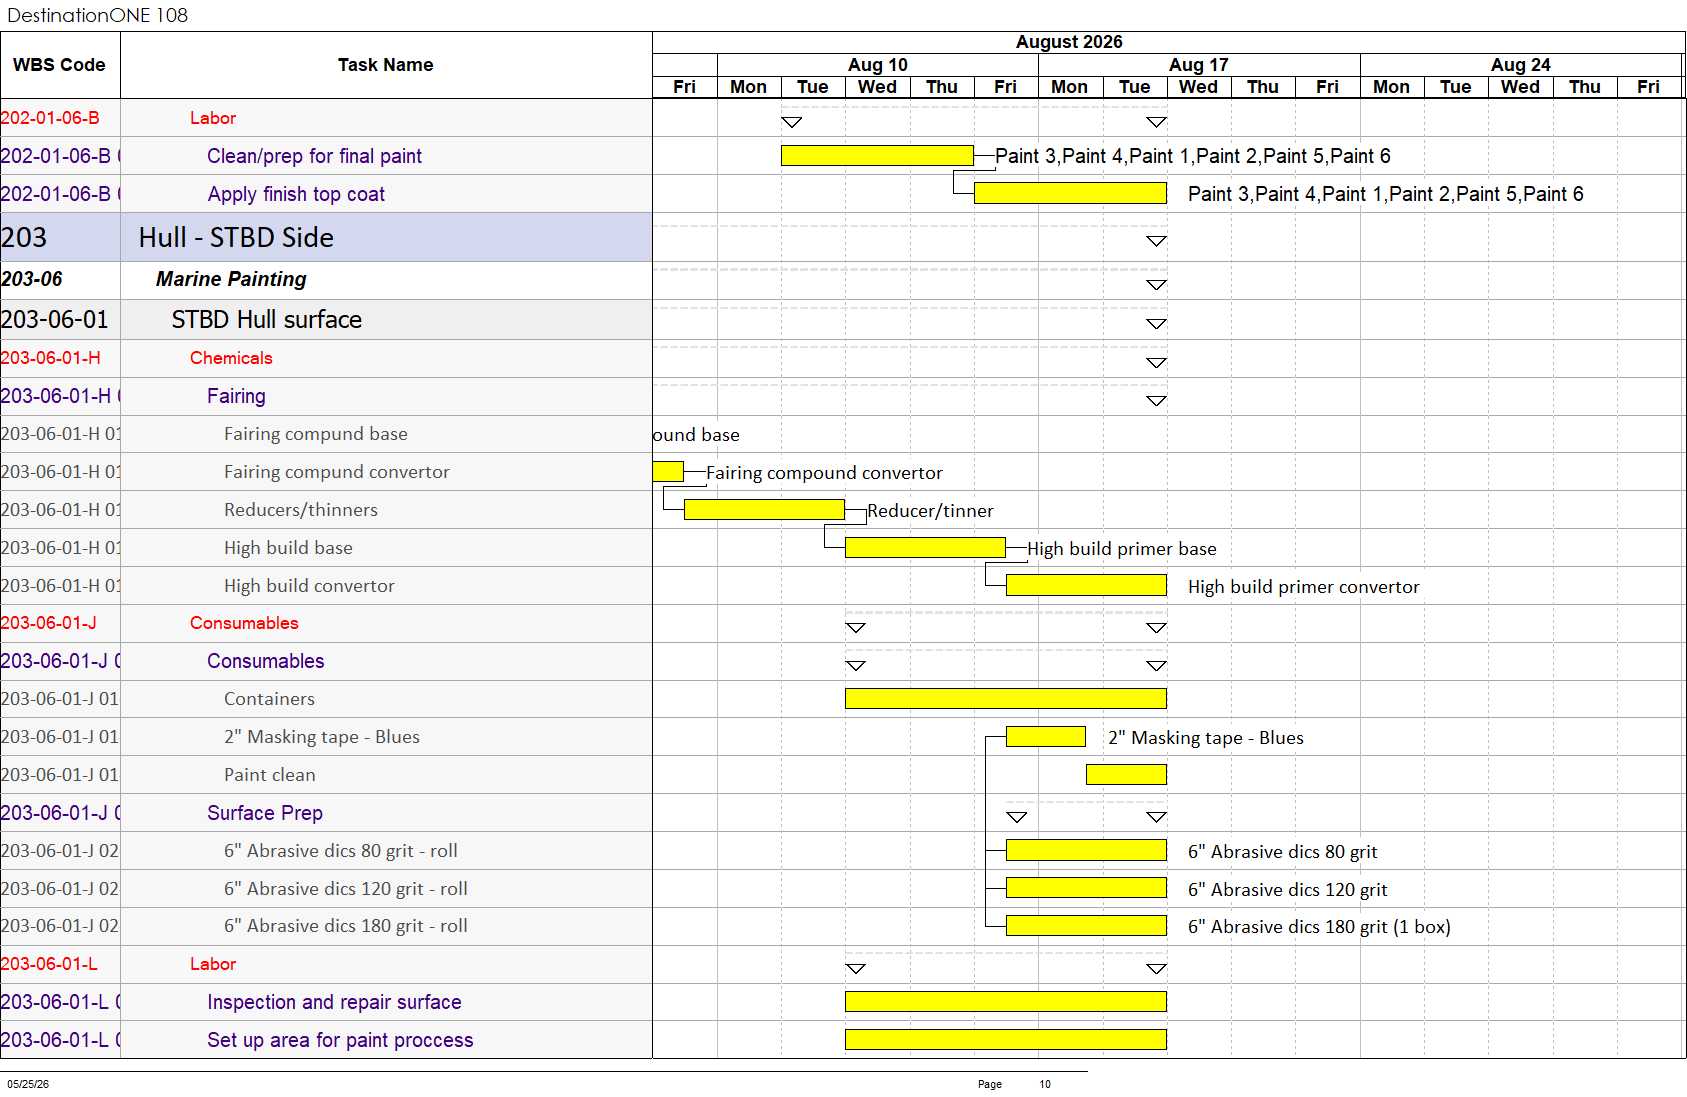Click the Aug 17 week header

tap(1199, 65)
